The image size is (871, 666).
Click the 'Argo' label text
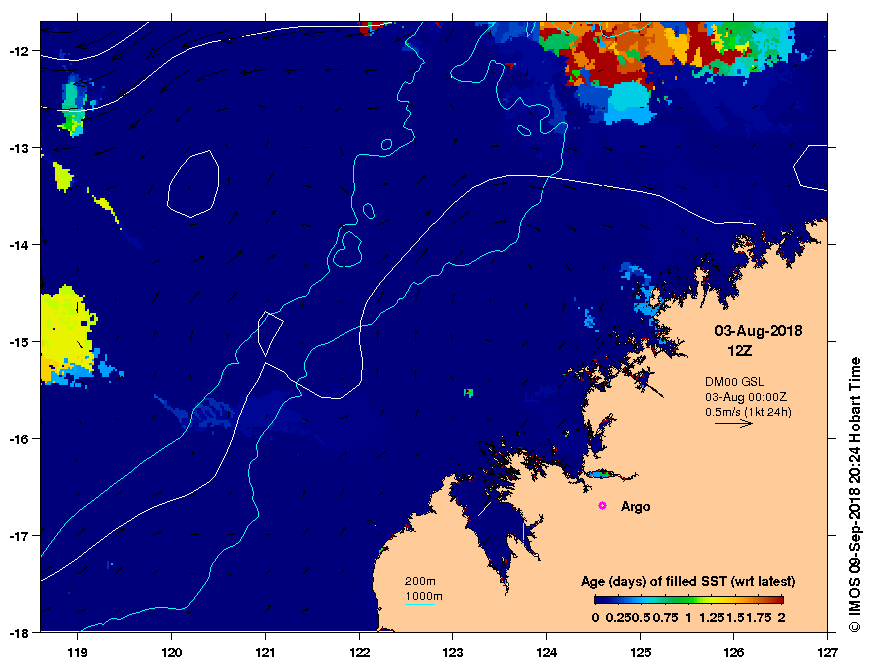tap(635, 507)
